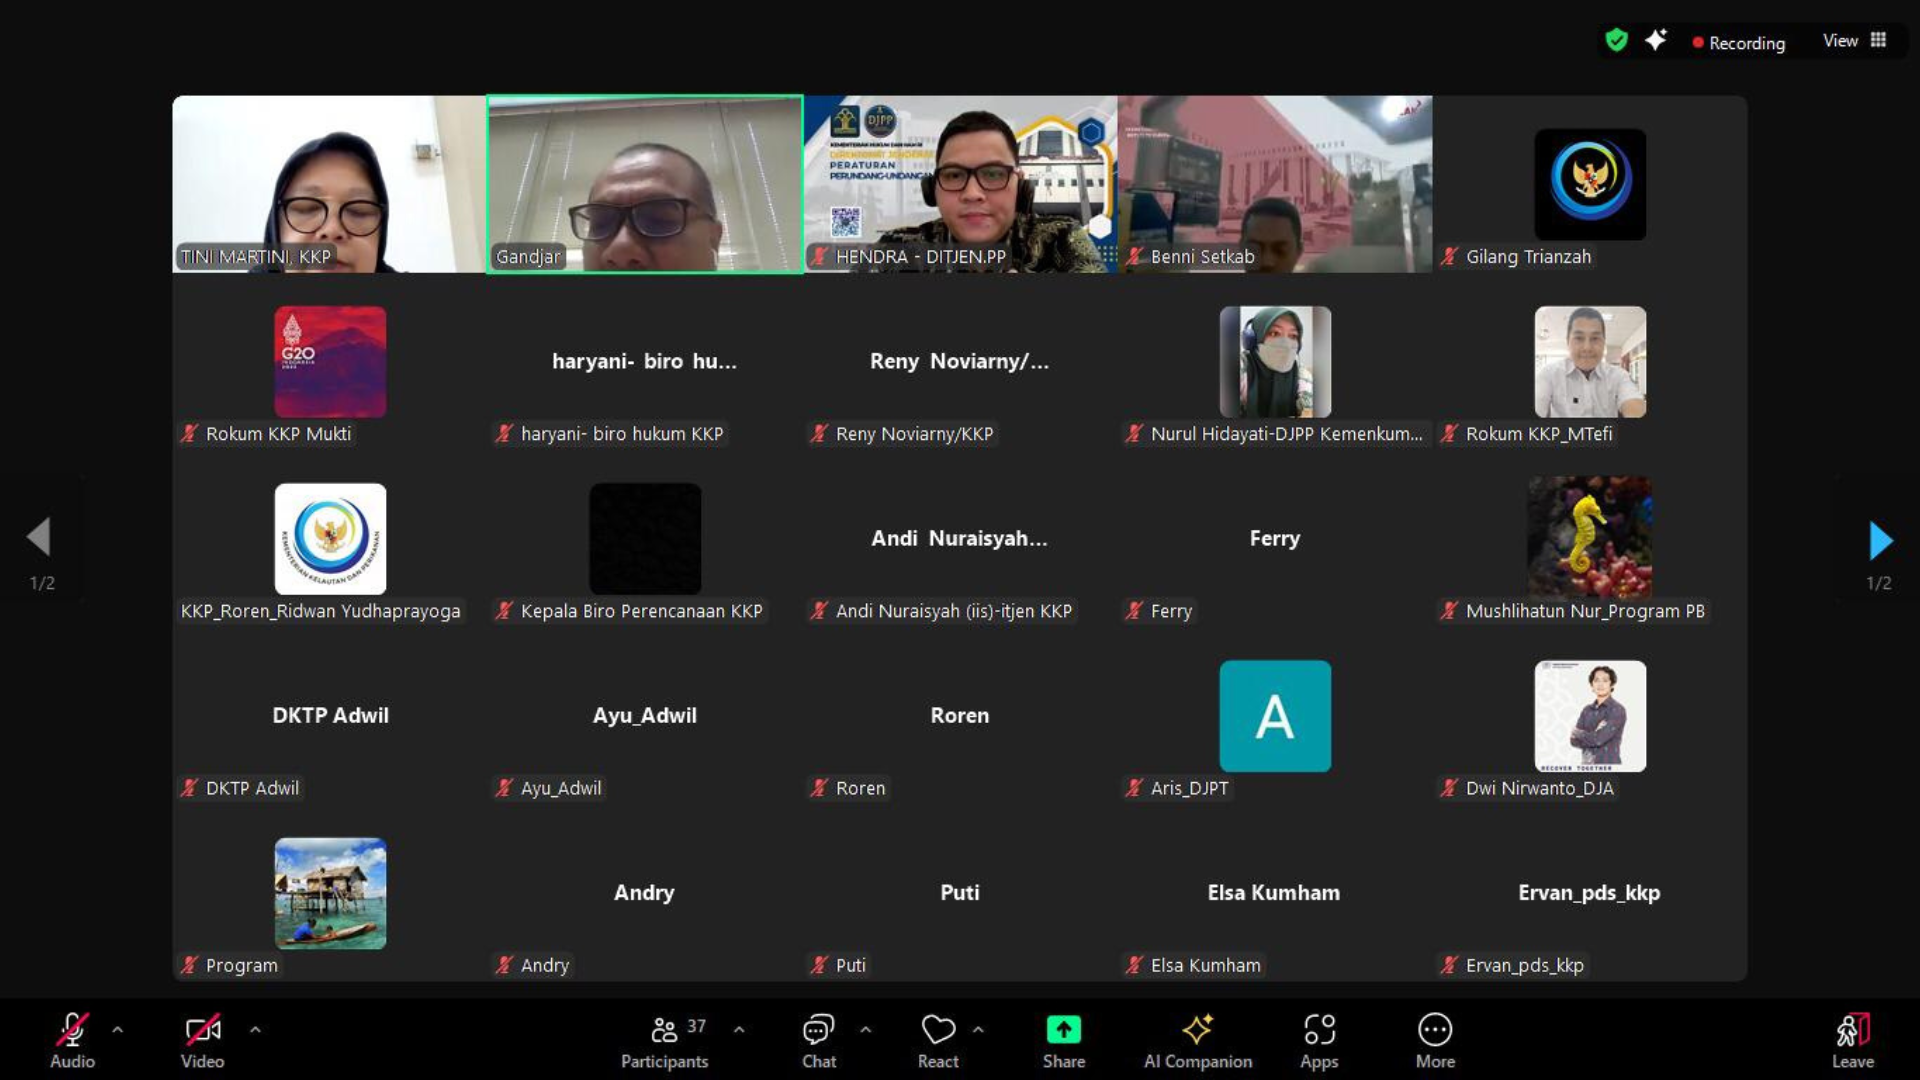Click muted mic icon for Puti
Viewport: 1920px width, 1080px height.
point(819,965)
